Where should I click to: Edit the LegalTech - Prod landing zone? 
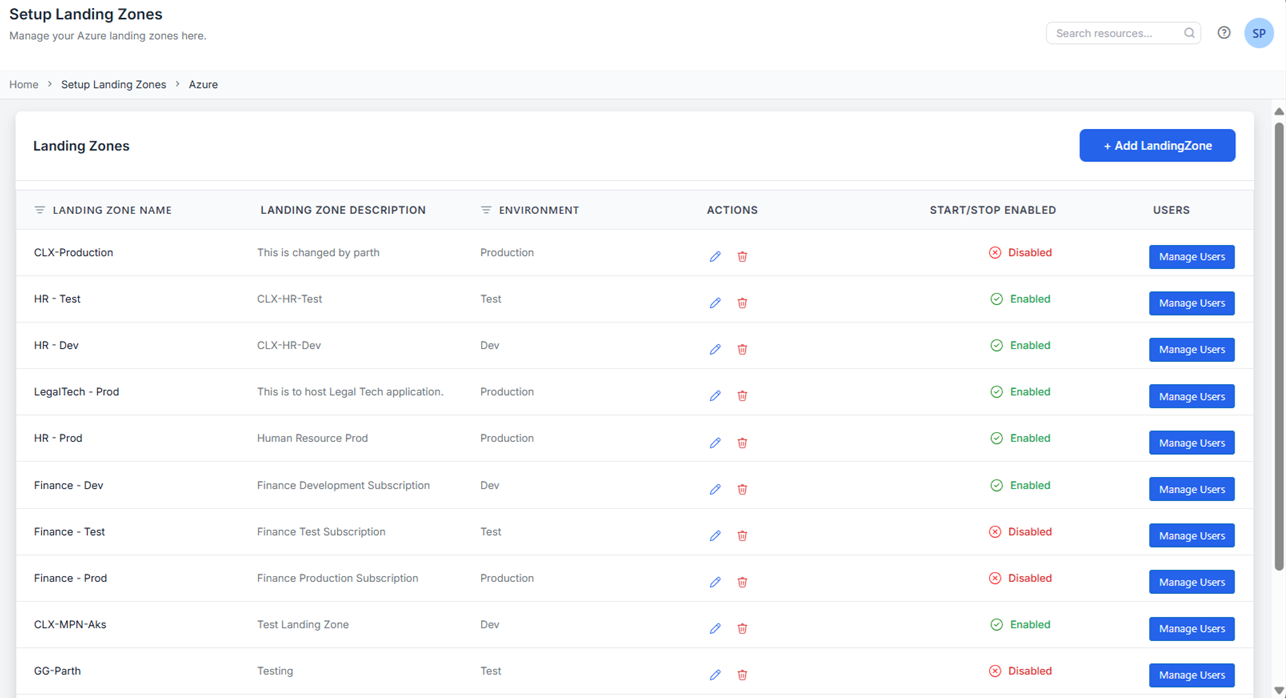click(715, 396)
